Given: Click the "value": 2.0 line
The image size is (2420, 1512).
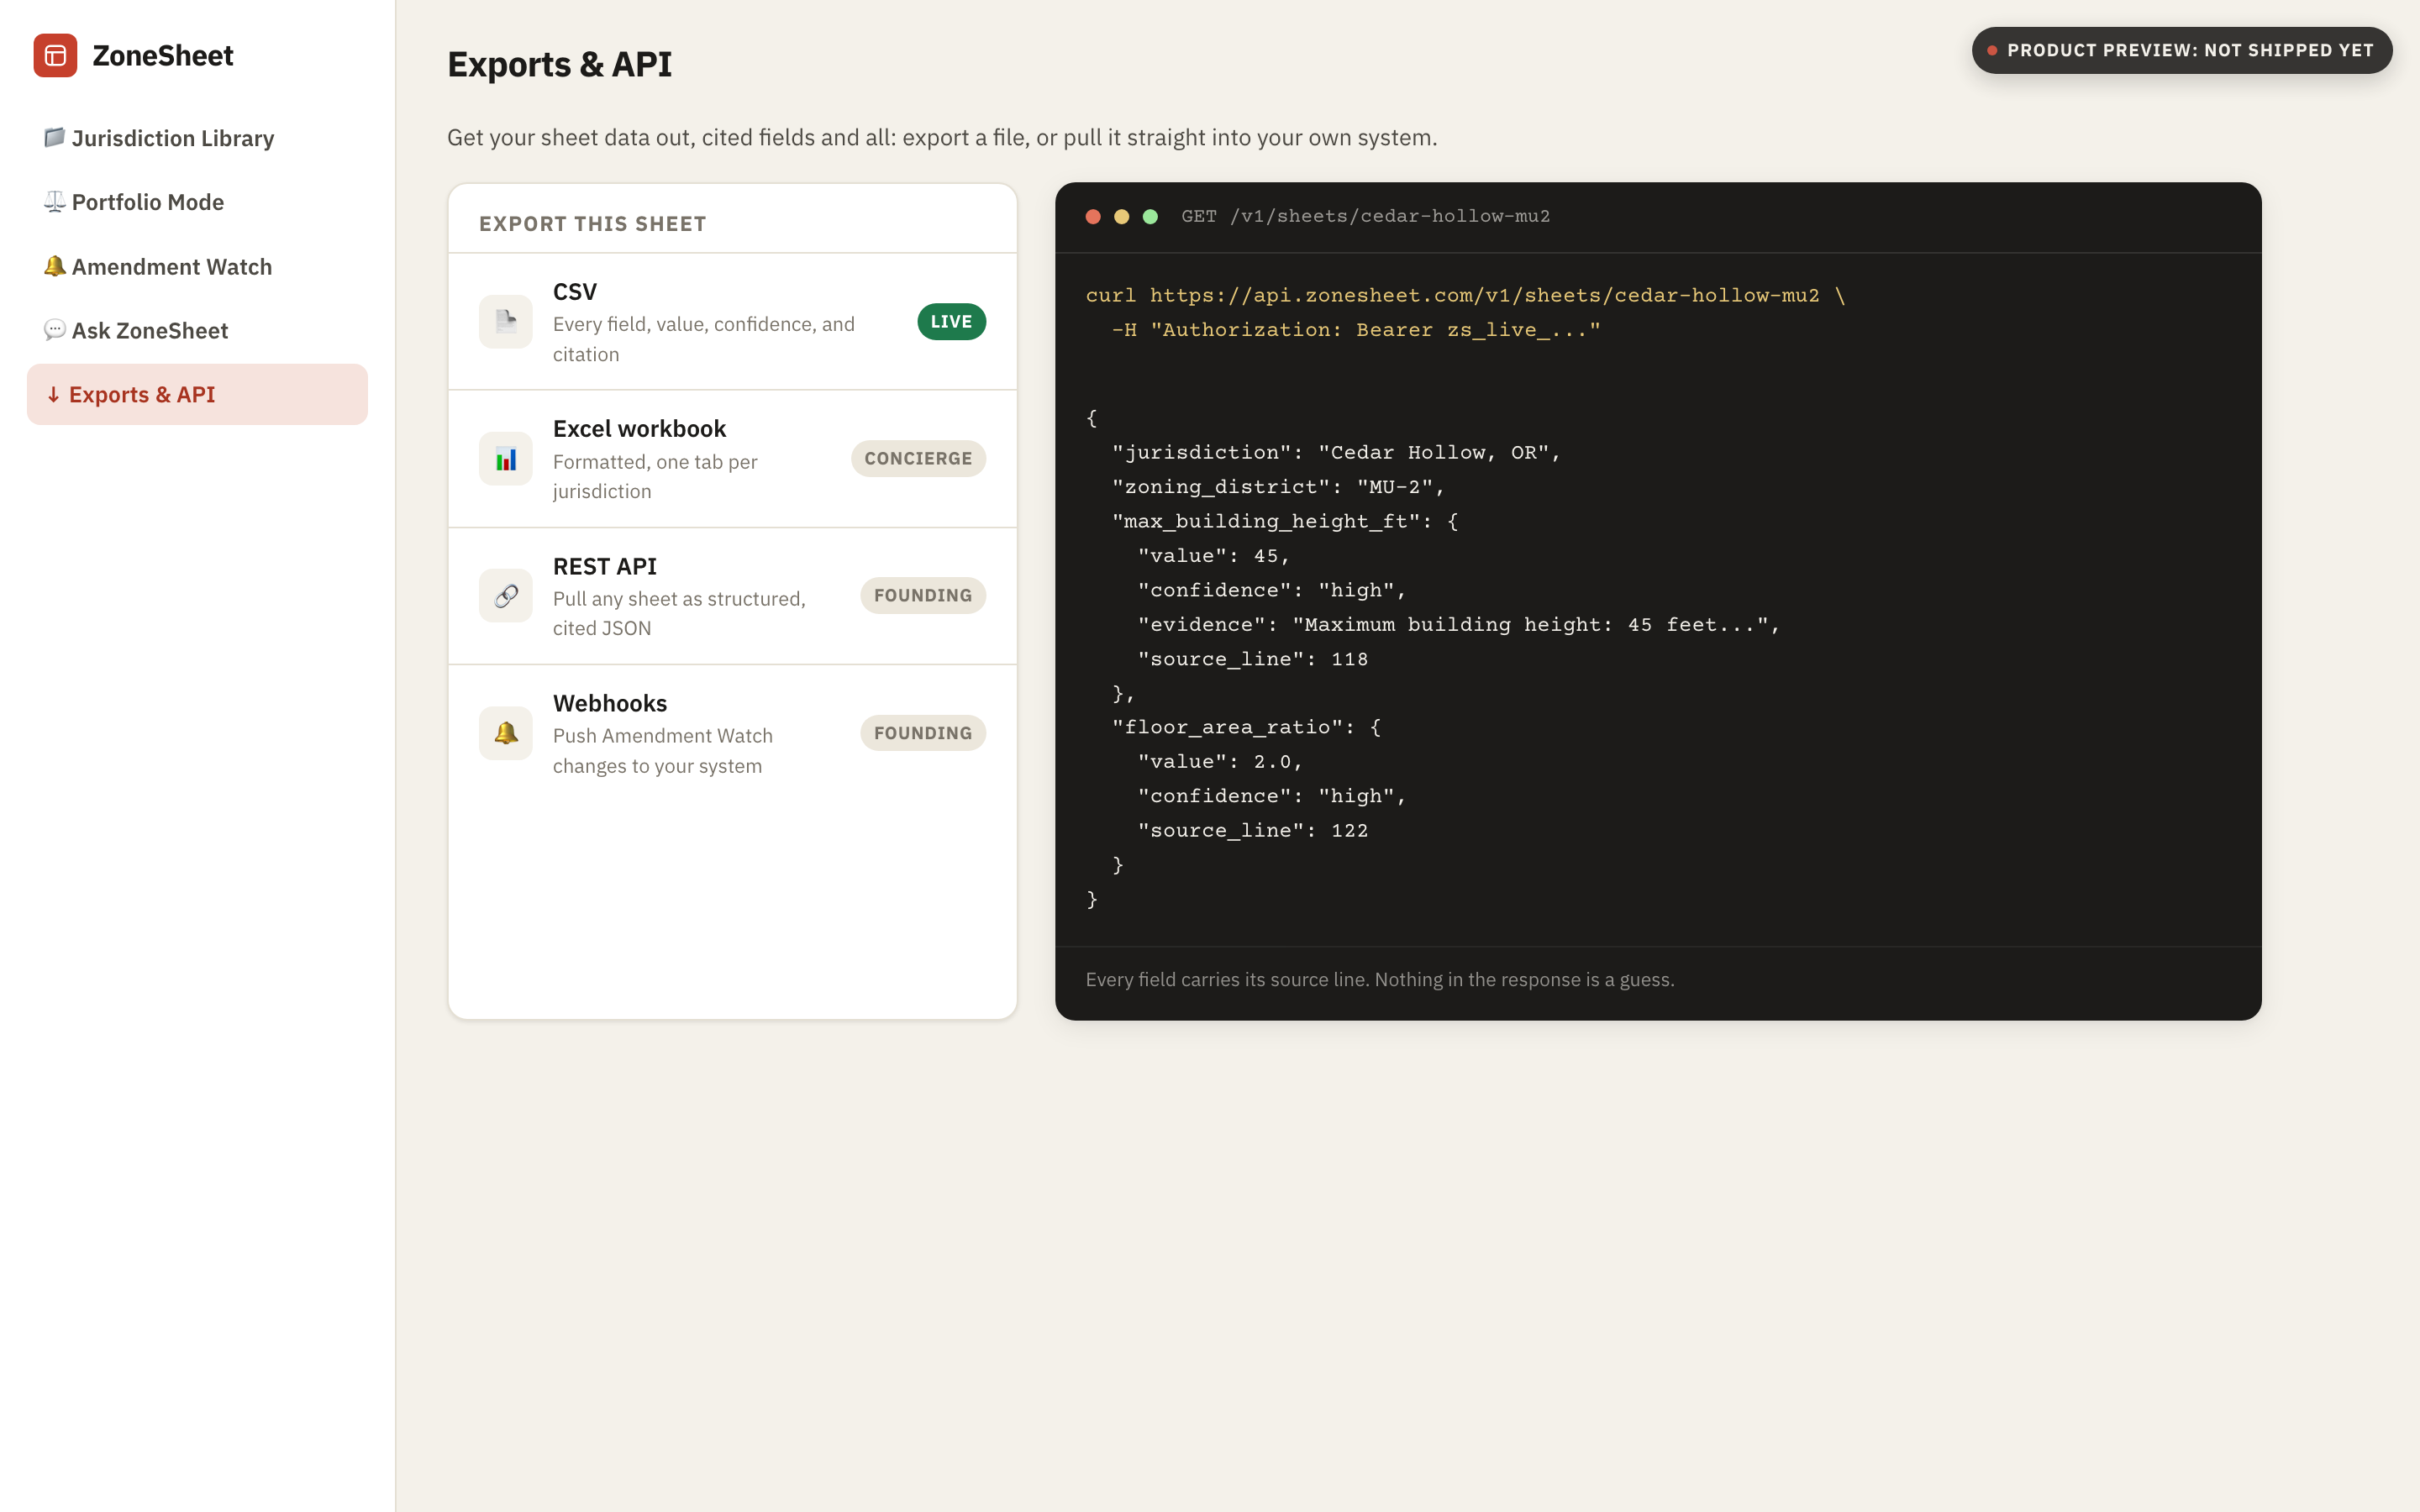Looking at the screenshot, I should (x=1220, y=762).
